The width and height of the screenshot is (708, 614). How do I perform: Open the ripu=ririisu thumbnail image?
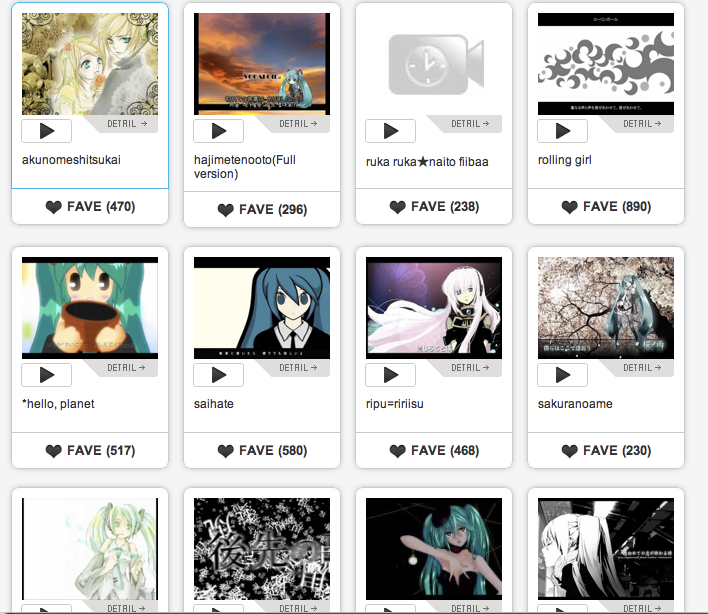point(434,308)
